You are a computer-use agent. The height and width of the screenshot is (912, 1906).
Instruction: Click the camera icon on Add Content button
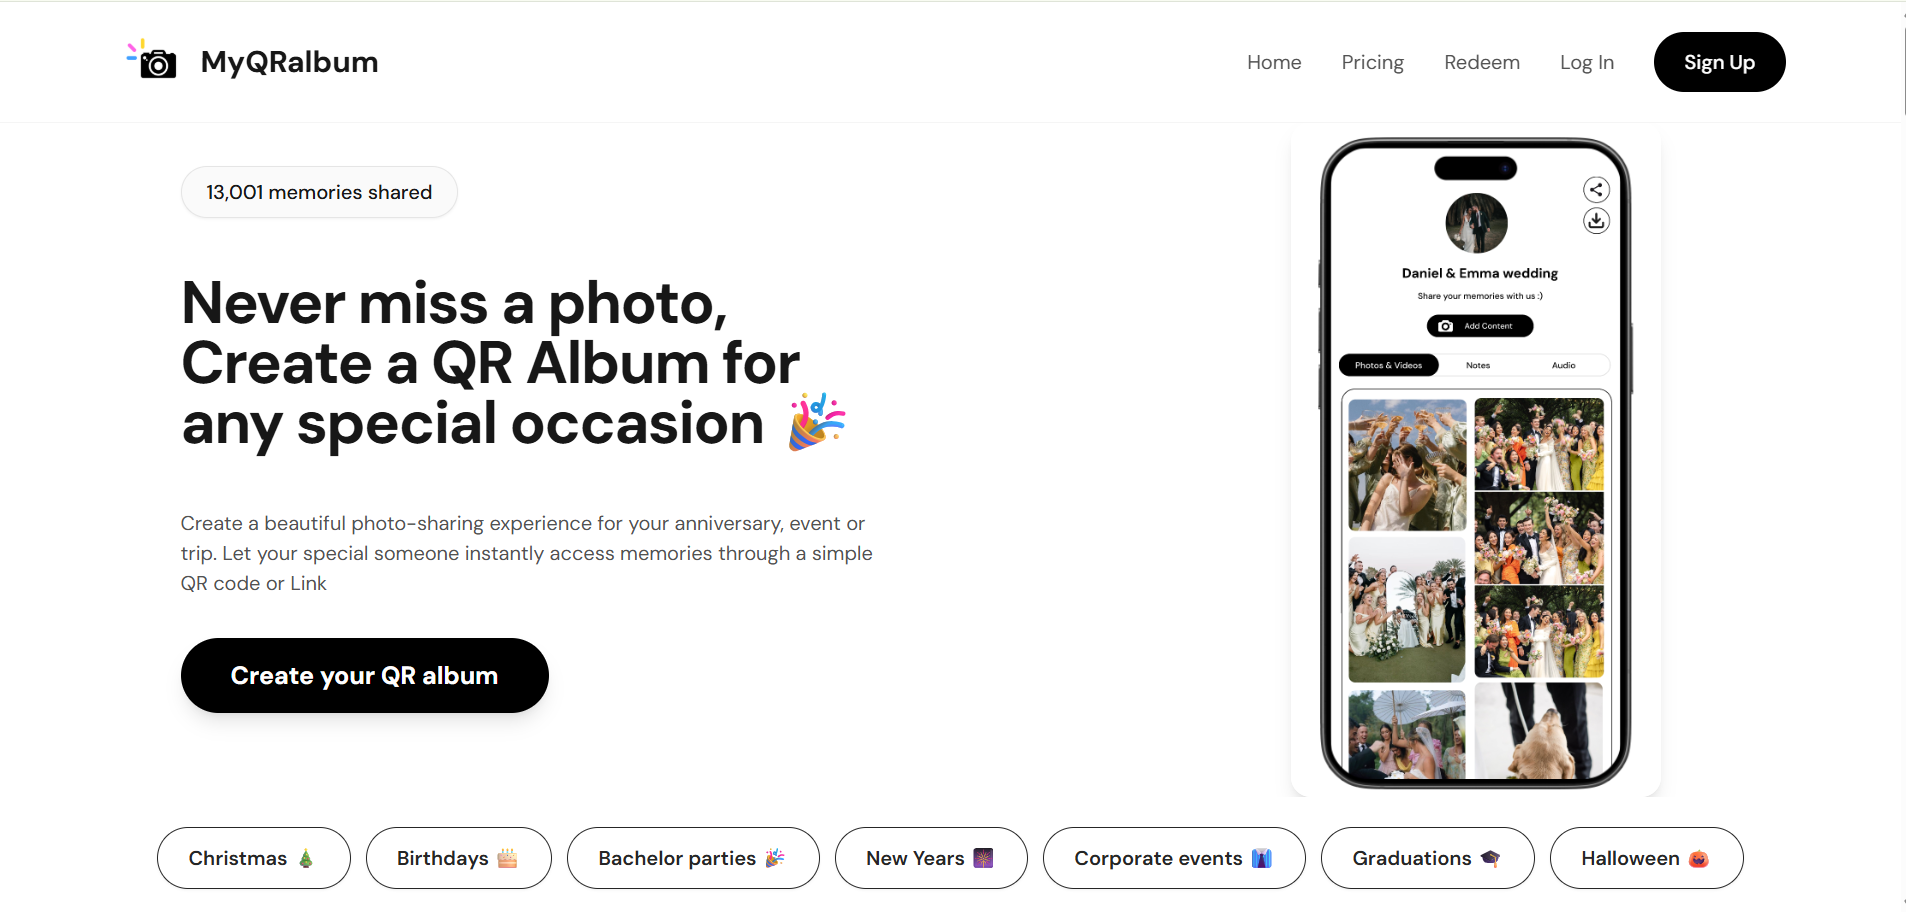(x=1445, y=326)
